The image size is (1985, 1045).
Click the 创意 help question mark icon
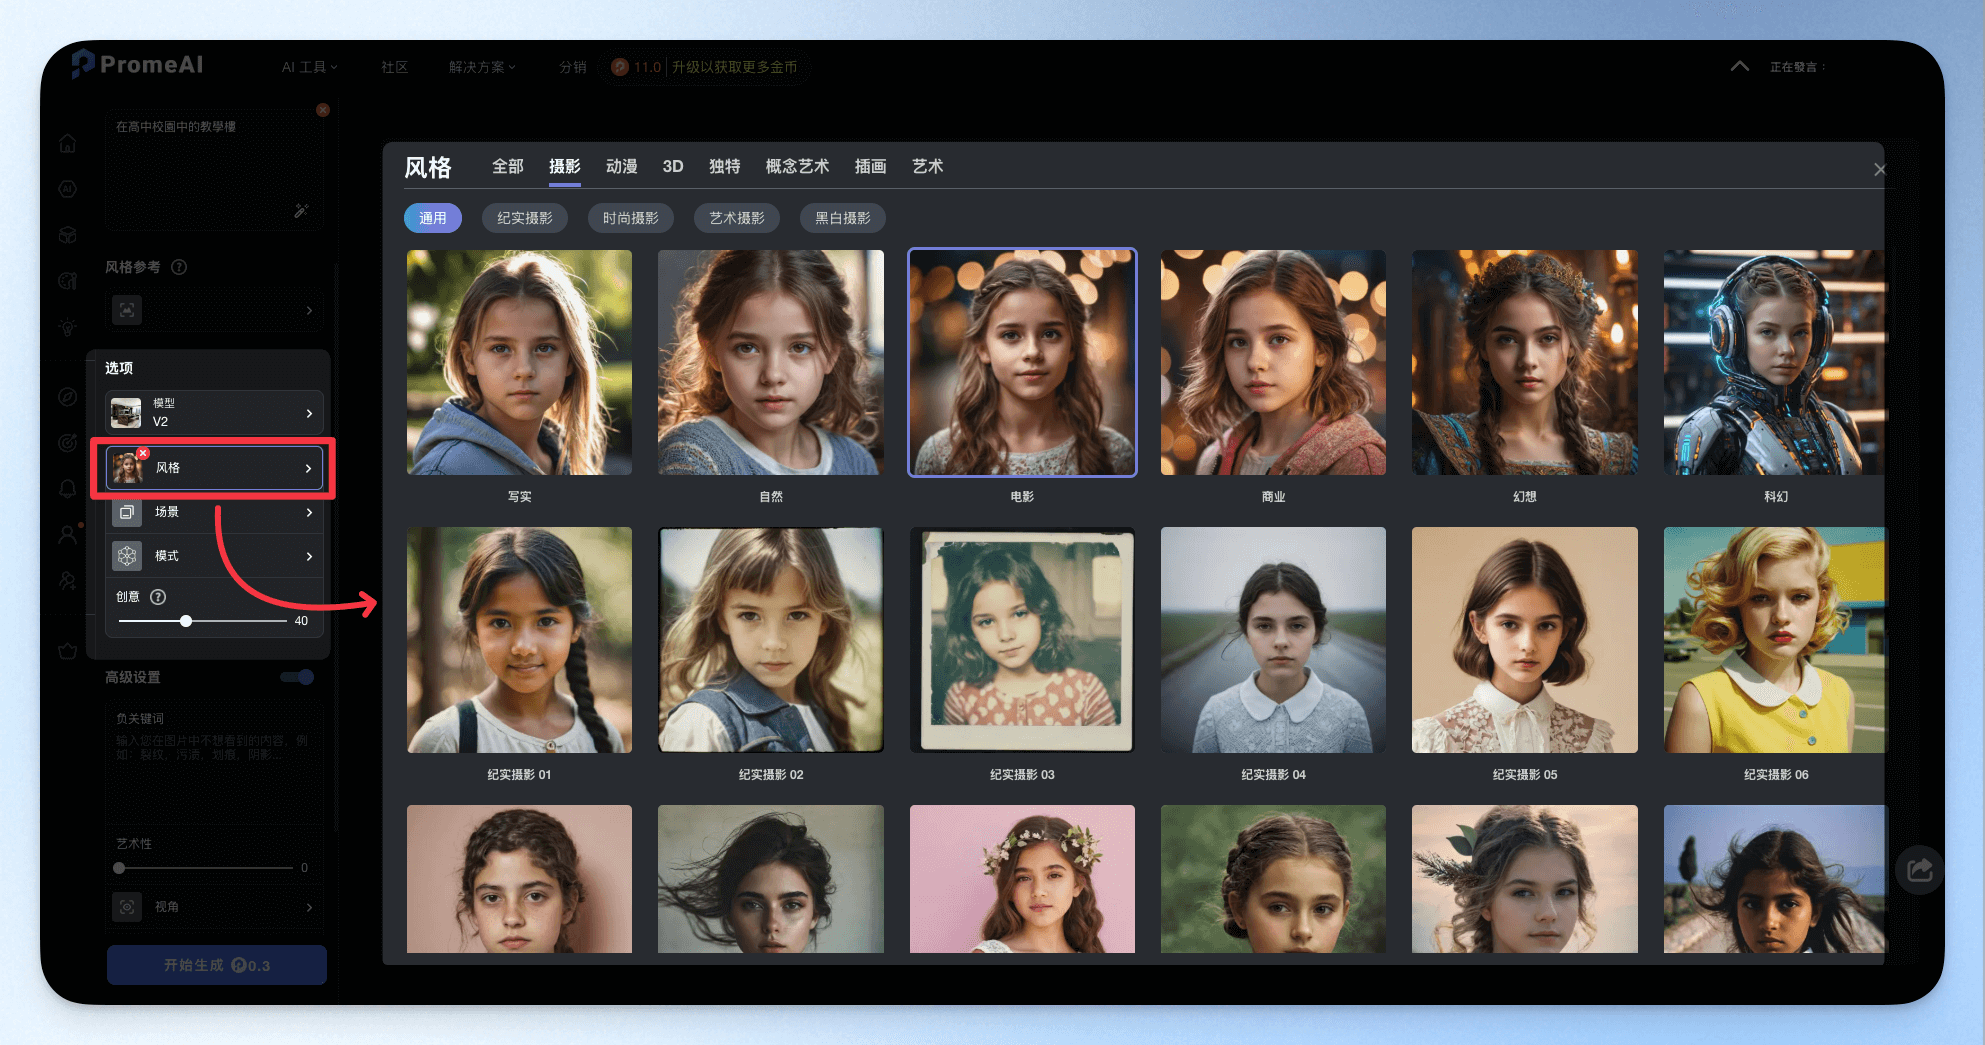158,597
